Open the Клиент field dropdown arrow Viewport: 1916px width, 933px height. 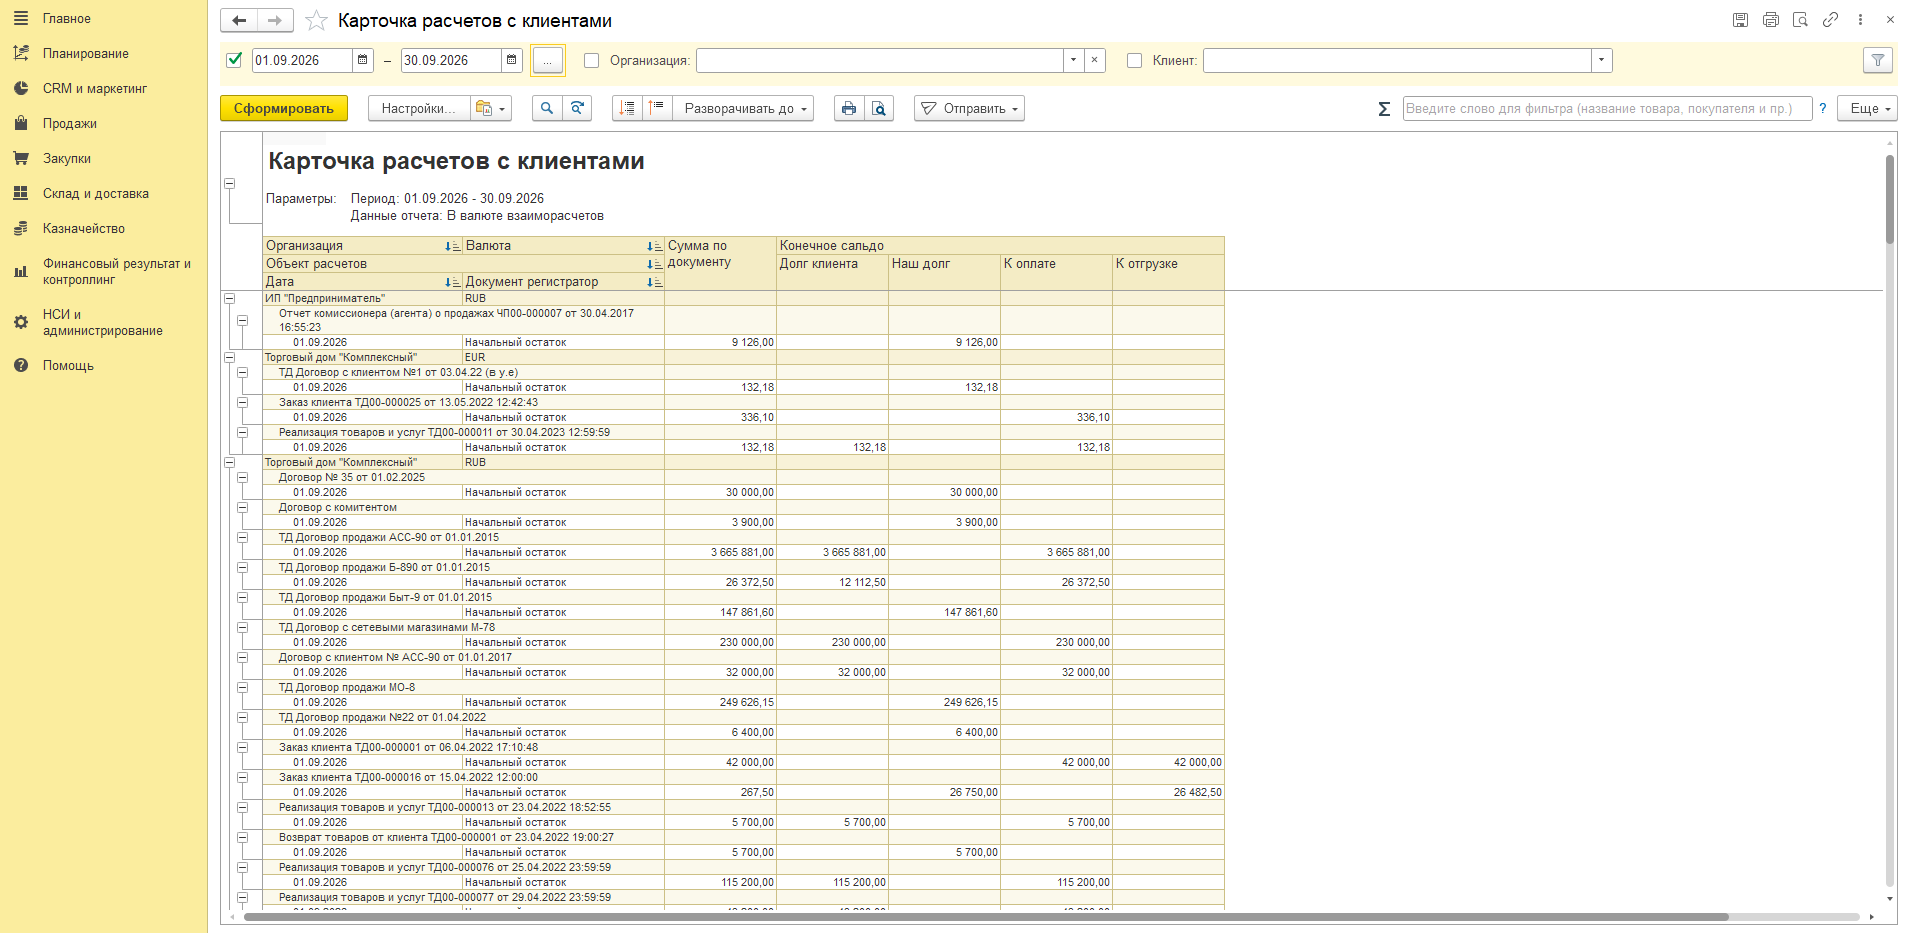(x=1602, y=60)
